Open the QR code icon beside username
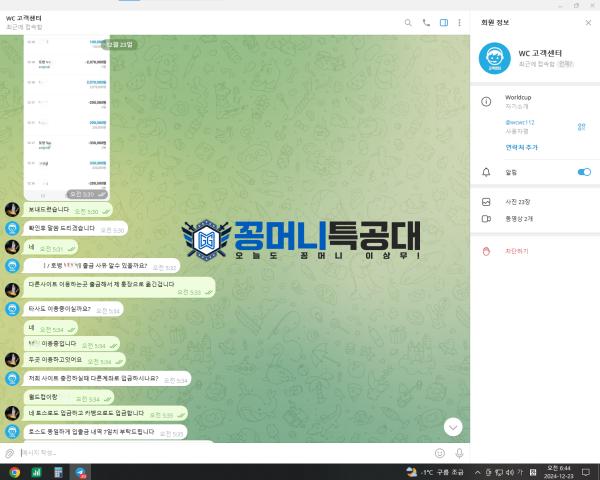 pyautogui.click(x=581, y=127)
